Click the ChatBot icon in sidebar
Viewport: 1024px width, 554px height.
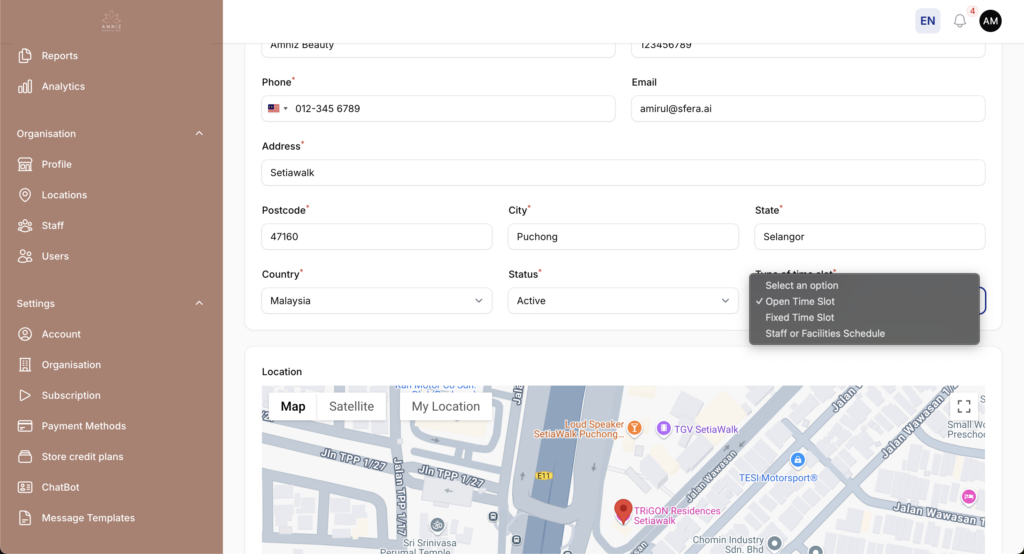pos(25,487)
